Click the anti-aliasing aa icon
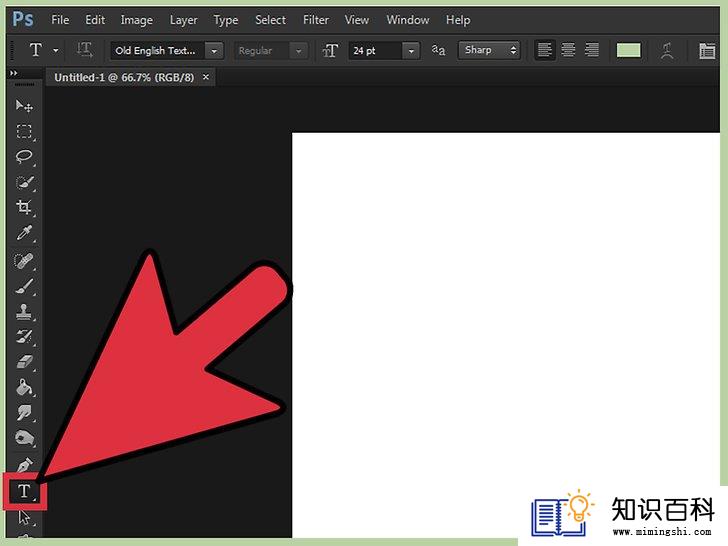The width and height of the screenshot is (728, 546). click(x=438, y=50)
